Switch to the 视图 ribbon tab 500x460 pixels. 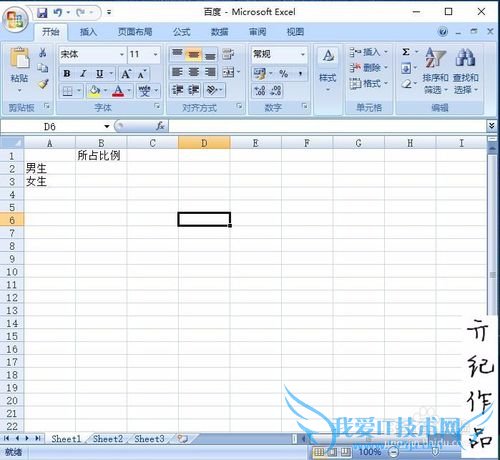pos(295,32)
